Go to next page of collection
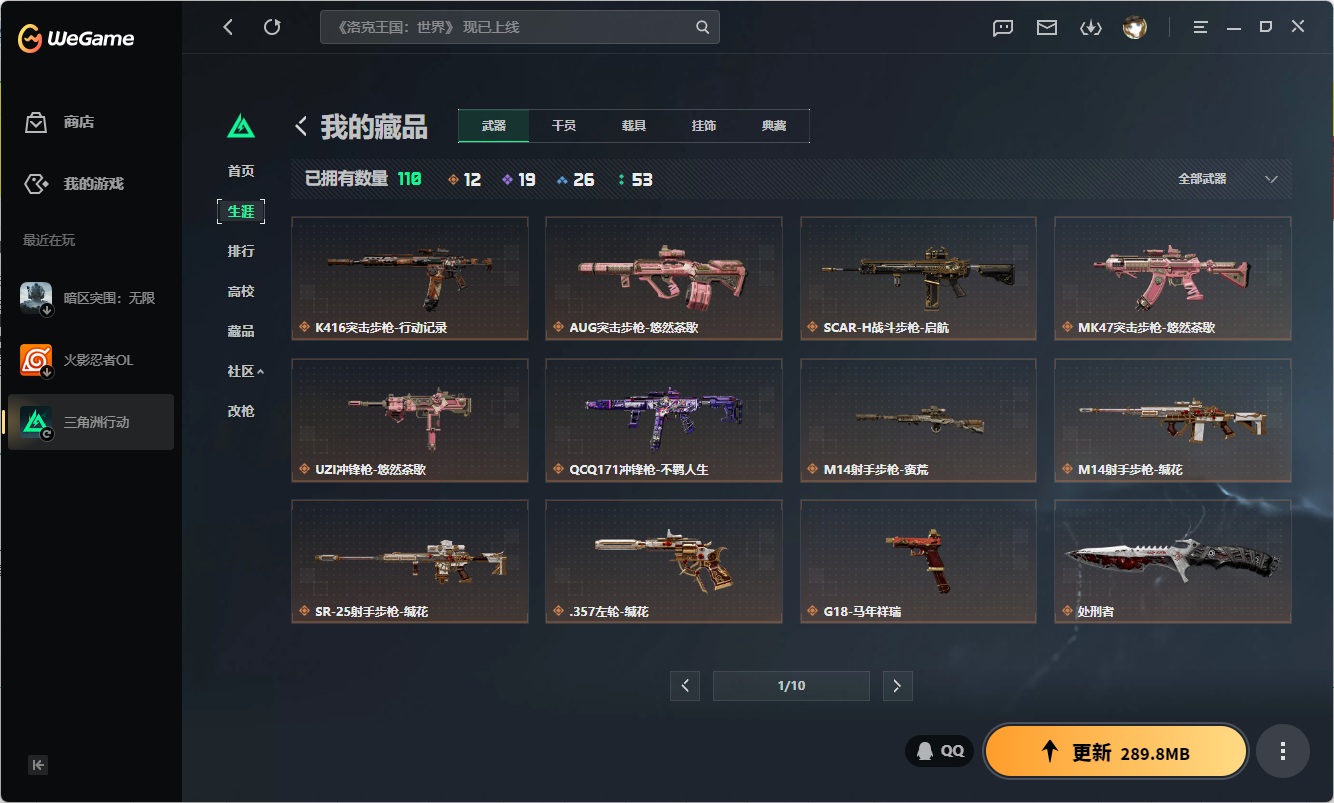 (897, 685)
